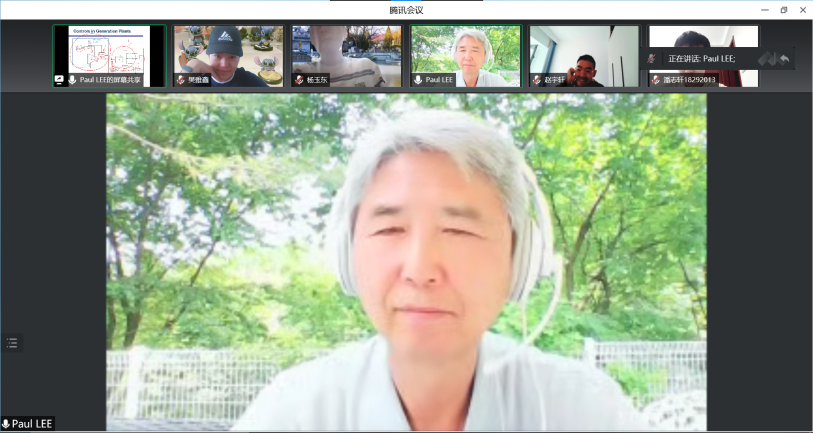The height and width of the screenshot is (433, 813).
Task: Click the Paul LEE name label at bottom left
Action: click(32, 424)
